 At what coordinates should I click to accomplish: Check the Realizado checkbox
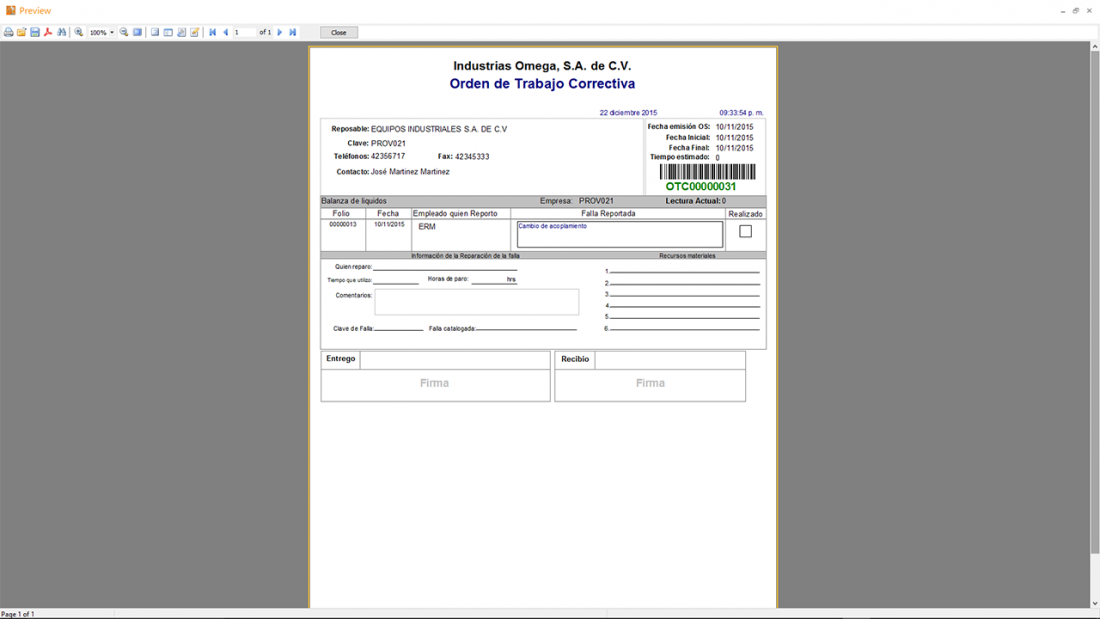[745, 231]
